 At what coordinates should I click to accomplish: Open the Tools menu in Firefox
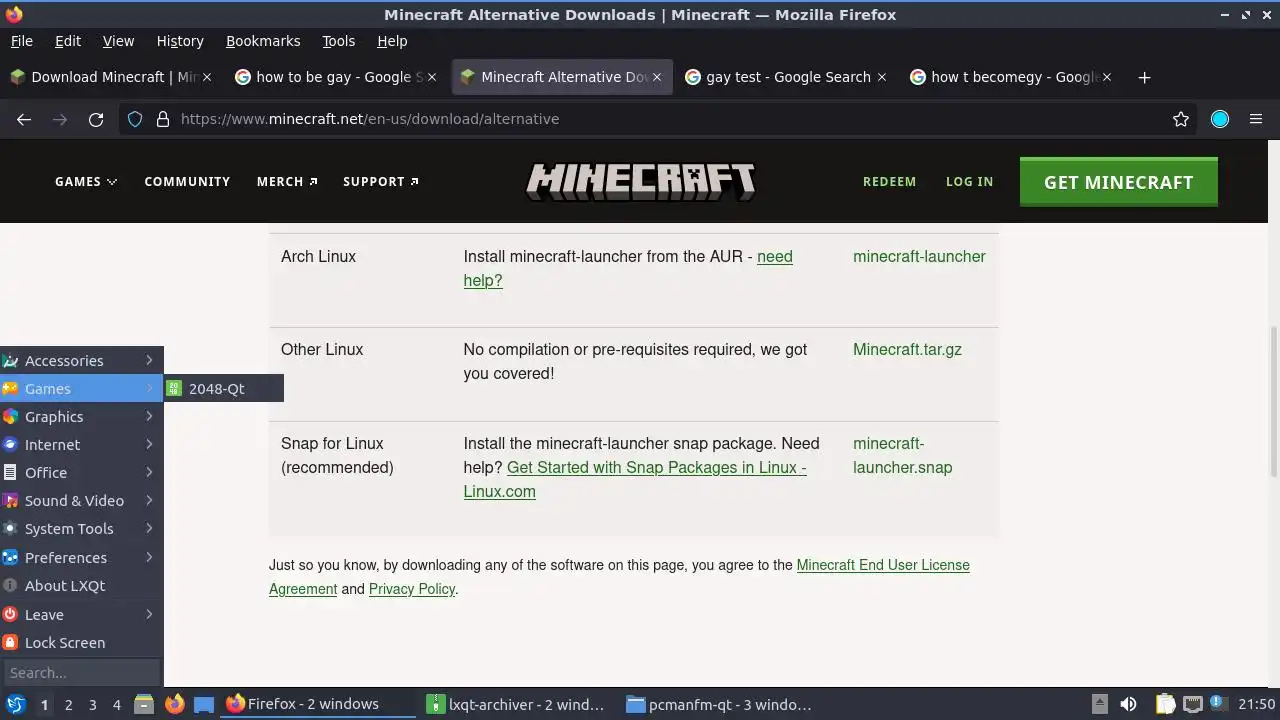click(x=338, y=41)
